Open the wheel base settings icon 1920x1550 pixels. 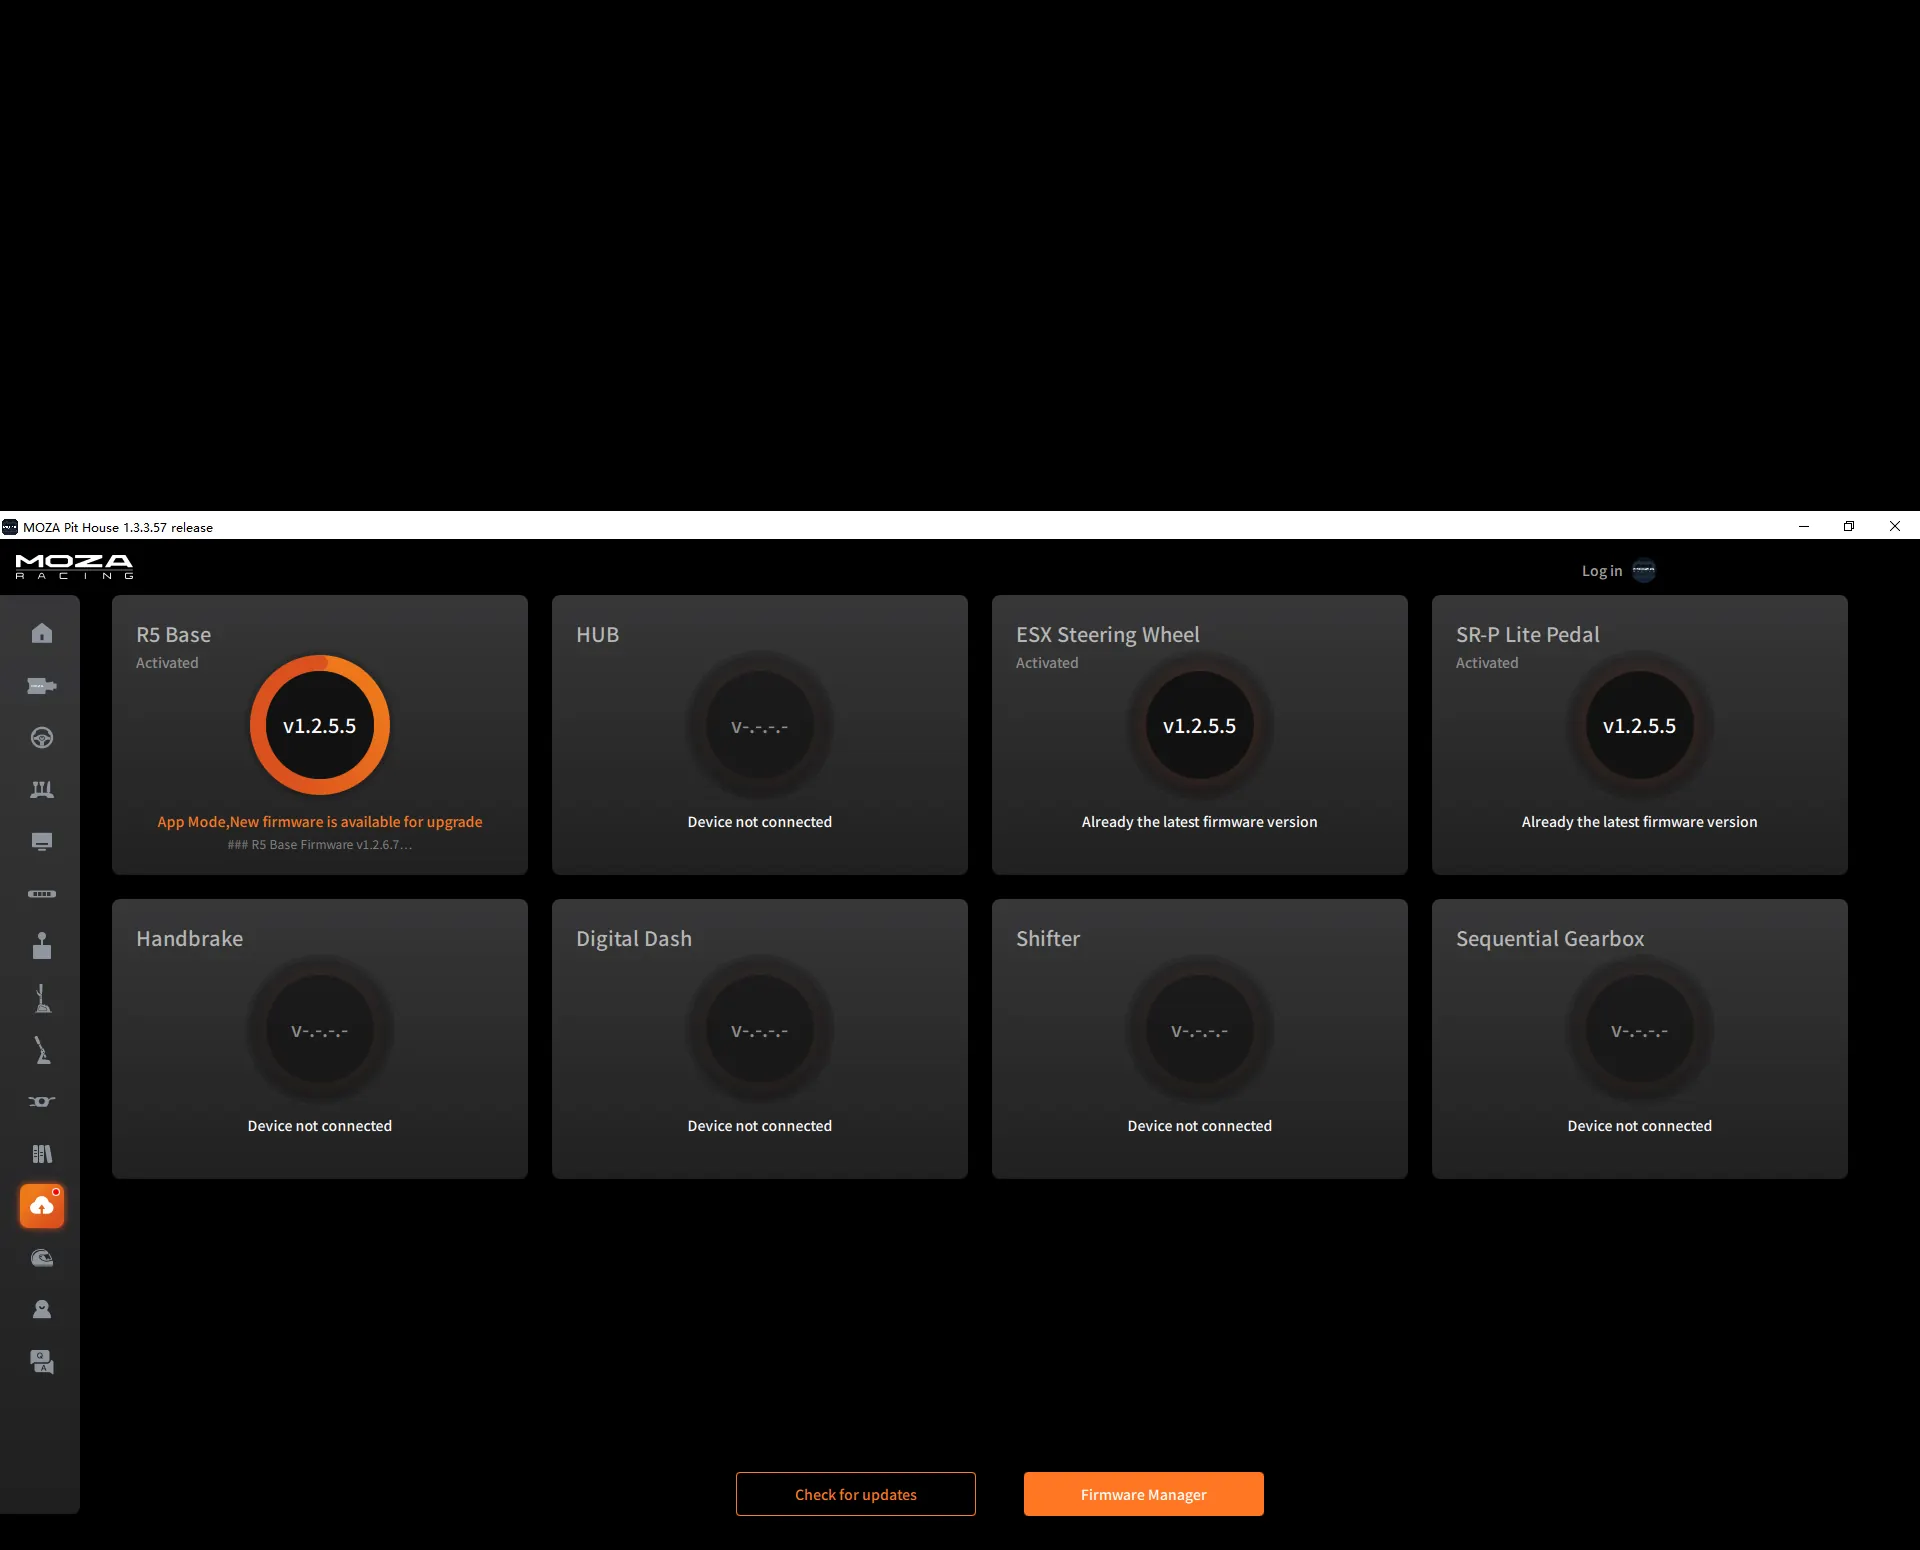pyautogui.click(x=42, y=686)
